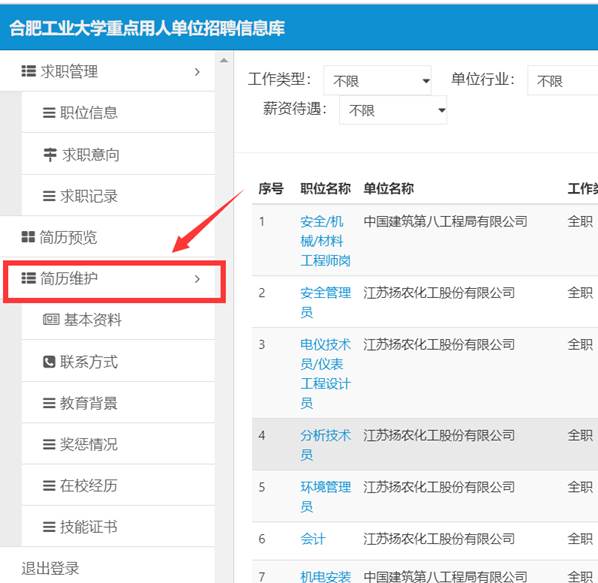The image size is (598, 583).
Task: Open the 工作类型 dropdown
Action: [378, 80]
